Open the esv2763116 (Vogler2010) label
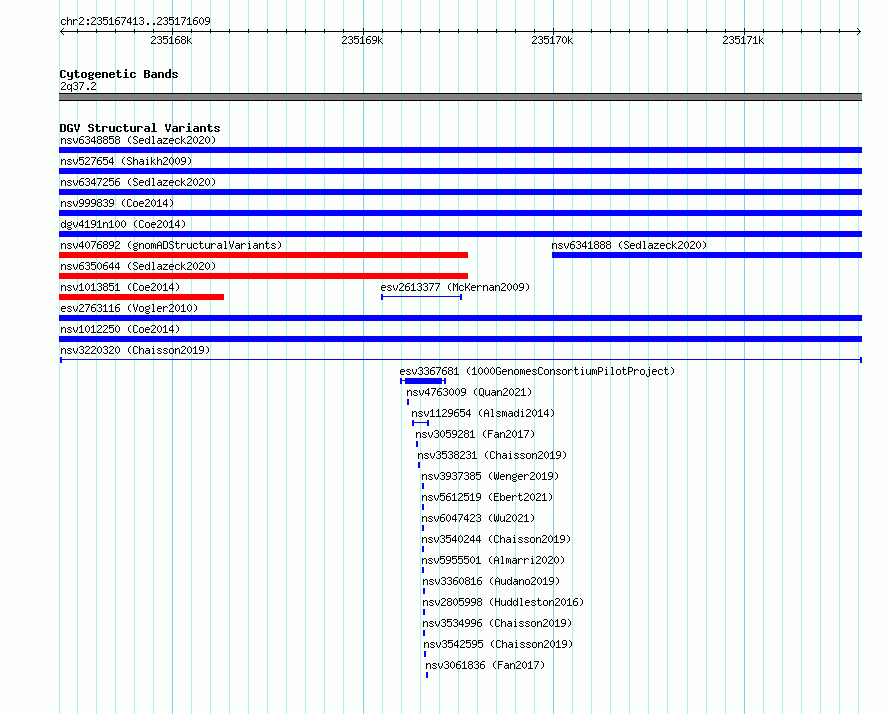 click(x=129, y=308)
